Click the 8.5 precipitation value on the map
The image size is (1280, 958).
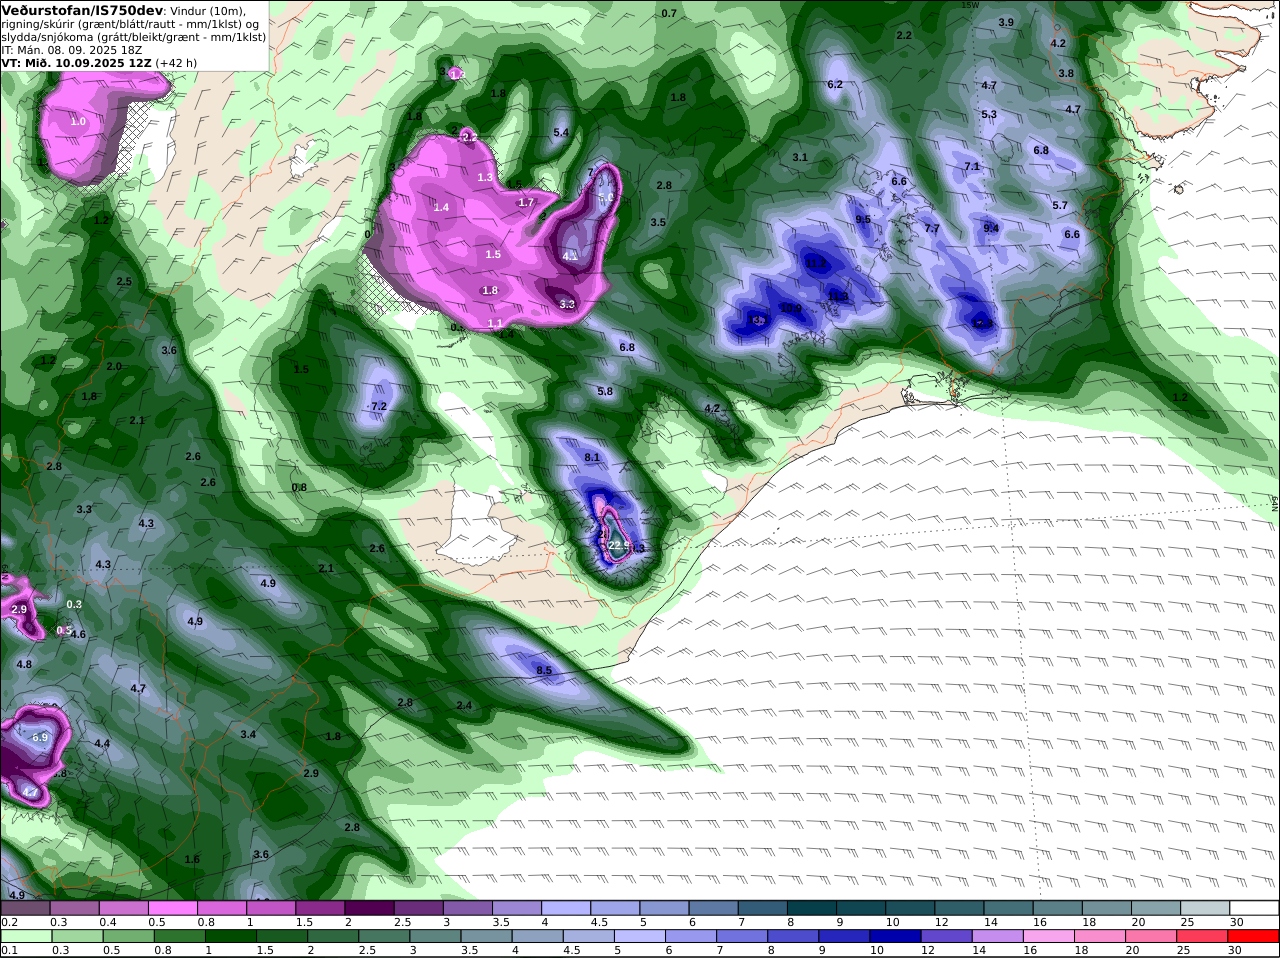[544, 670]
